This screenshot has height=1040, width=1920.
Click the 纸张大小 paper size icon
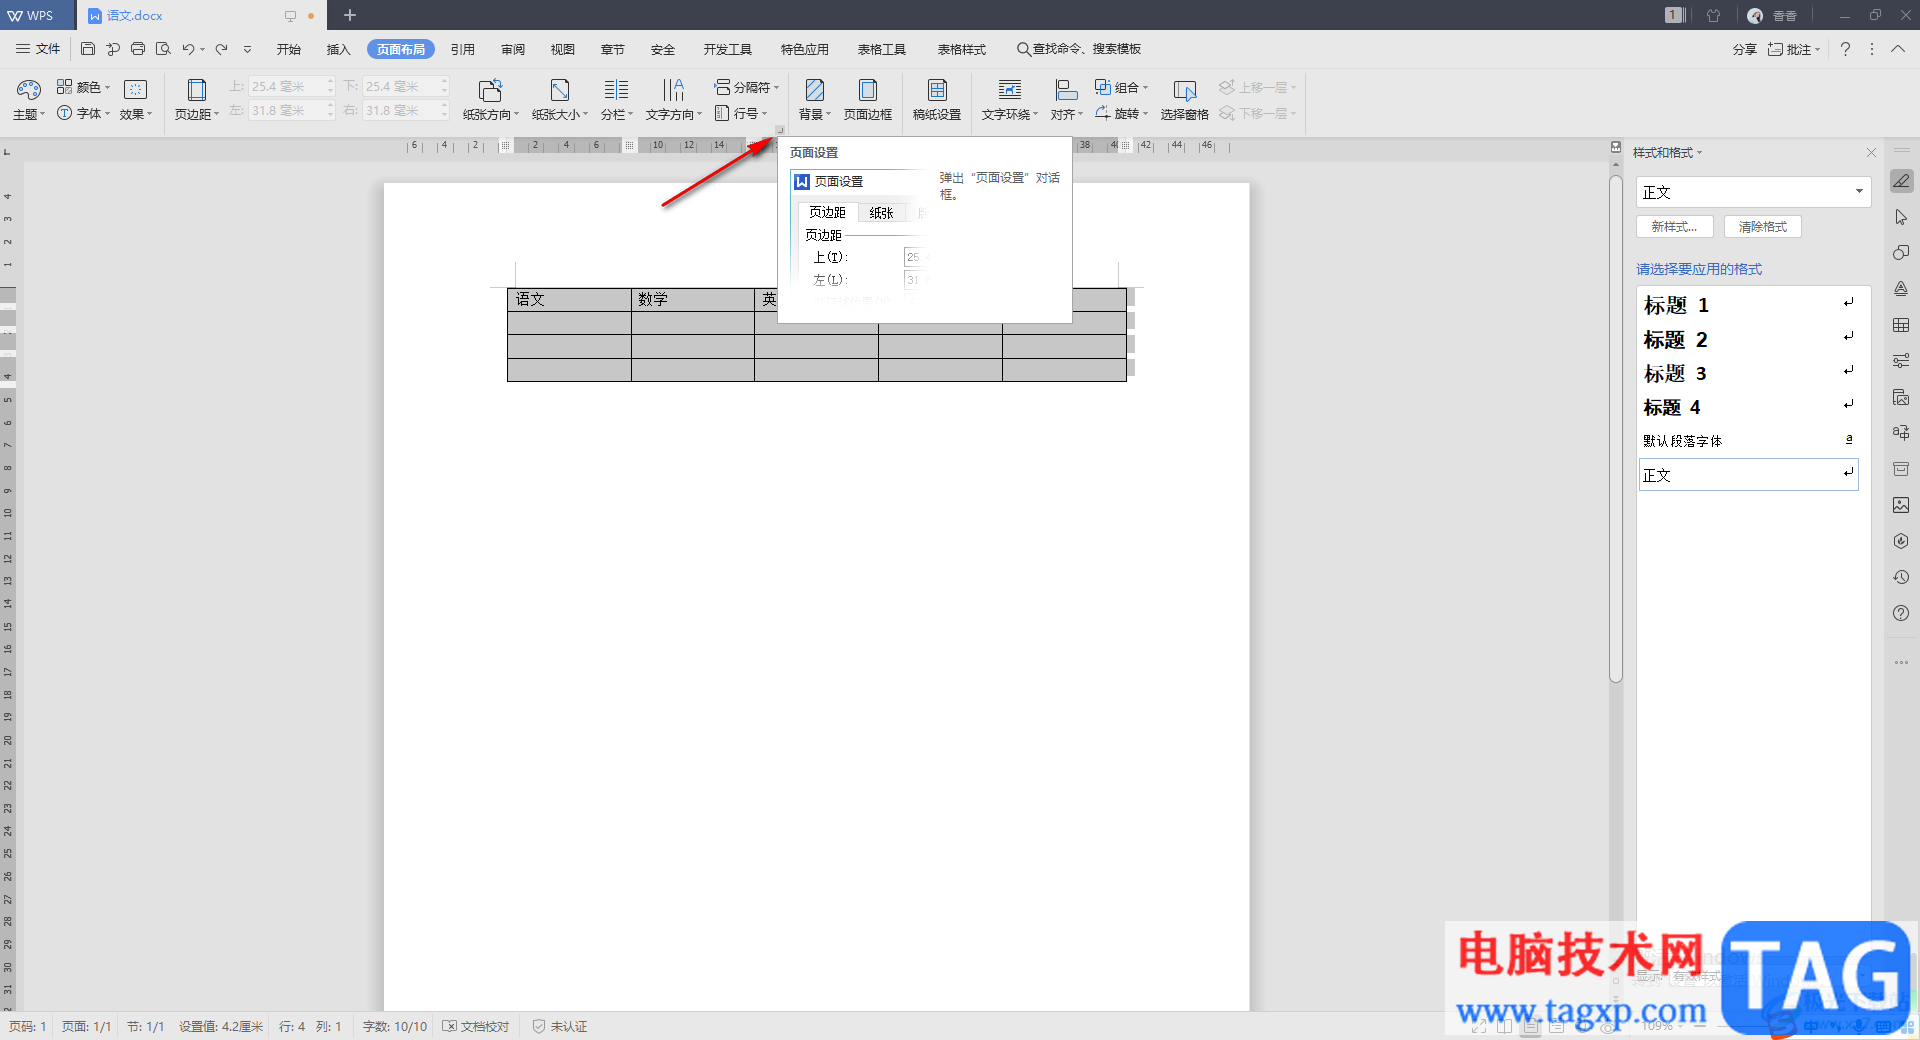[560, 90]
